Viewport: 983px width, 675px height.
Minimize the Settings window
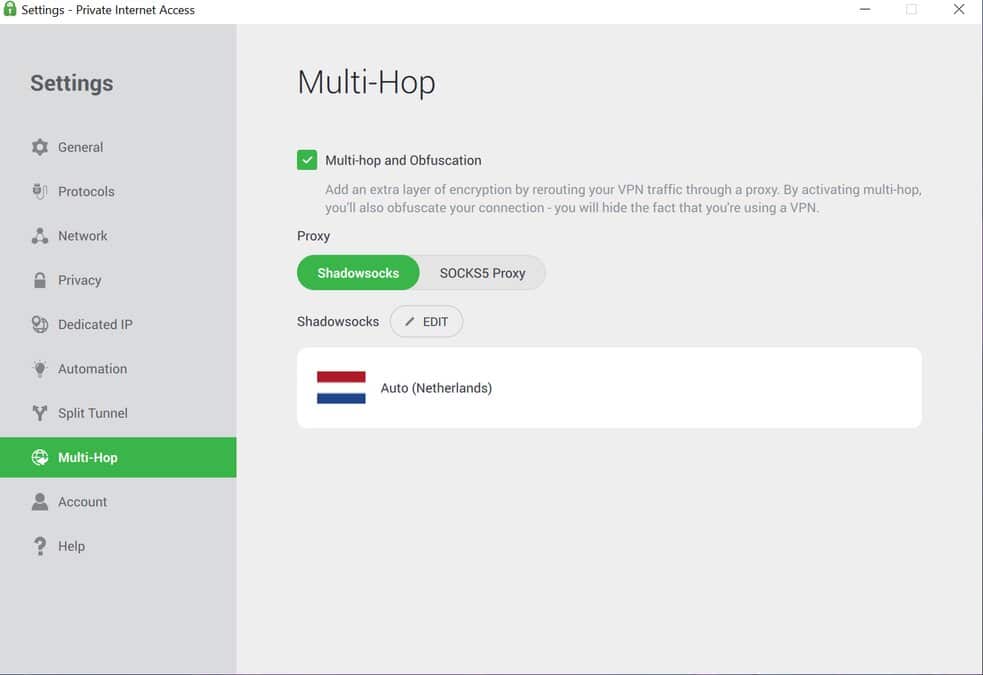click(x=865, y=9)
